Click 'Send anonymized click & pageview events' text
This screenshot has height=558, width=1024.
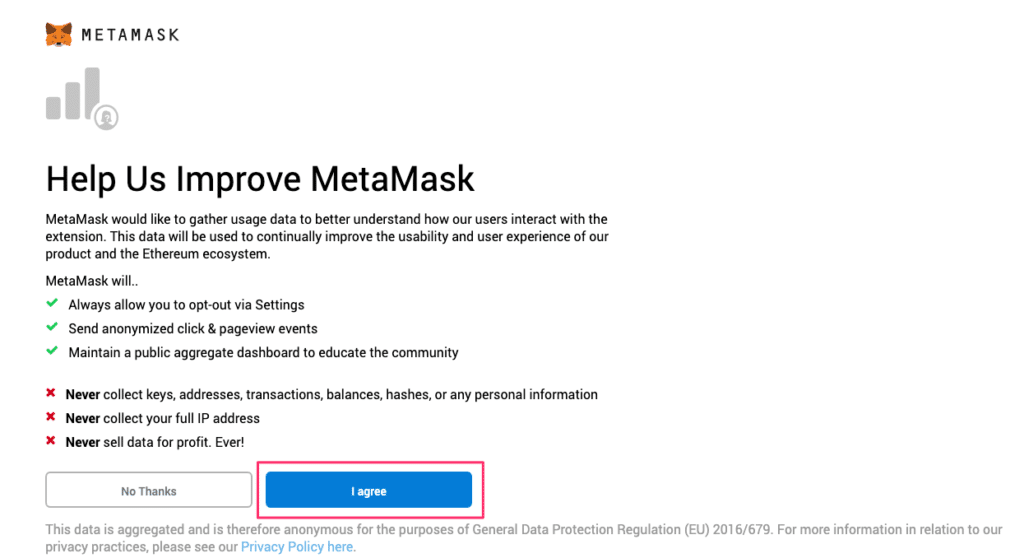(x=193, y=328)
